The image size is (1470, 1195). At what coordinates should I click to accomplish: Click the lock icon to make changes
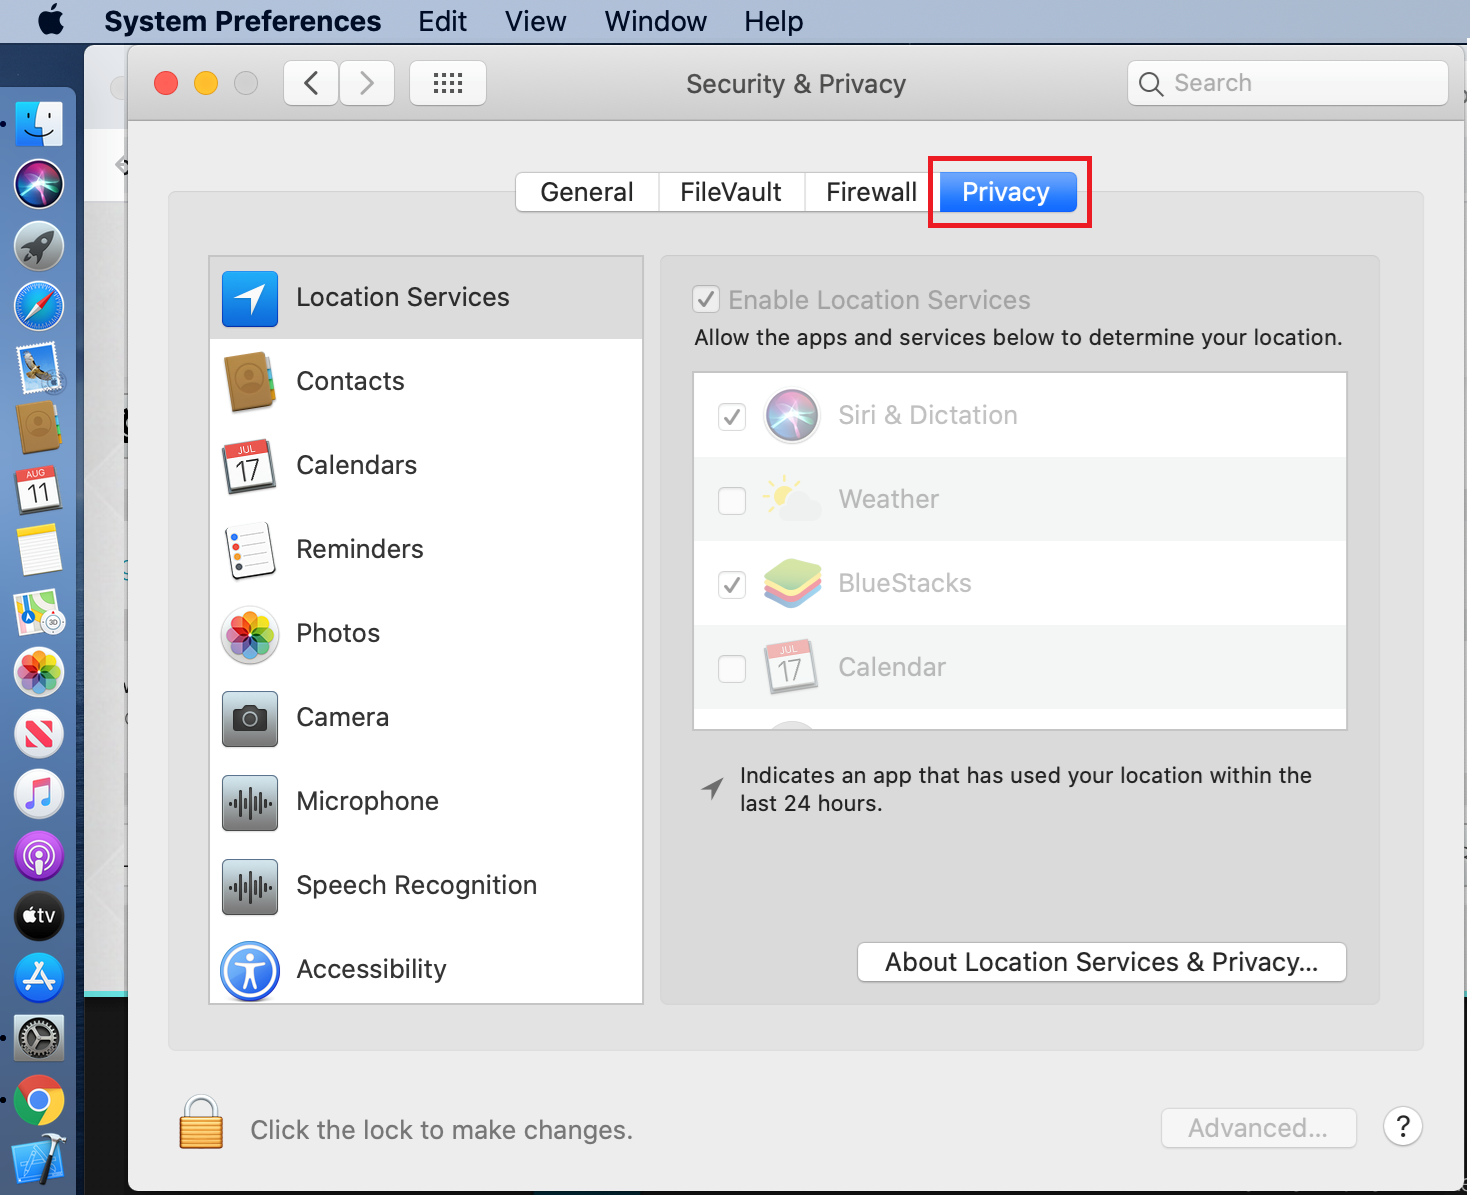[201, 1122]
